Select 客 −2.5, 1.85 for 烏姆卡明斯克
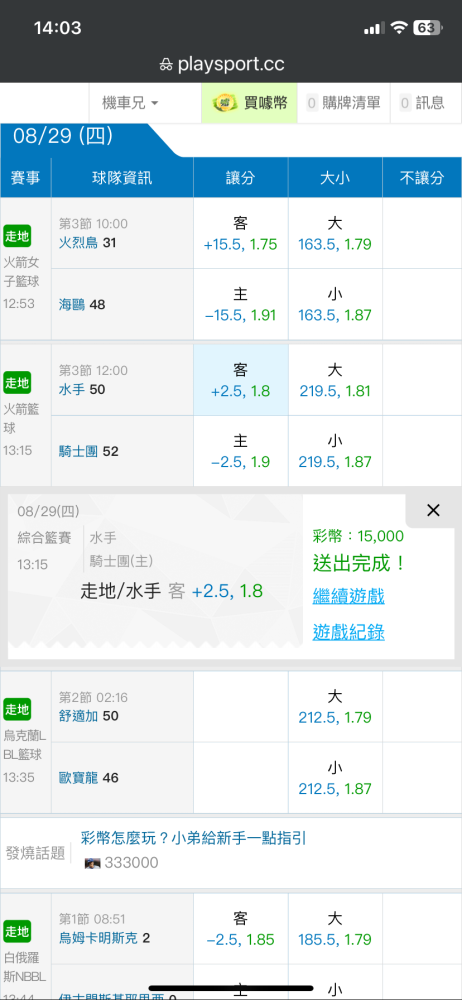The width and height of the screenshot is (462, 1000). tap(241, 929)
